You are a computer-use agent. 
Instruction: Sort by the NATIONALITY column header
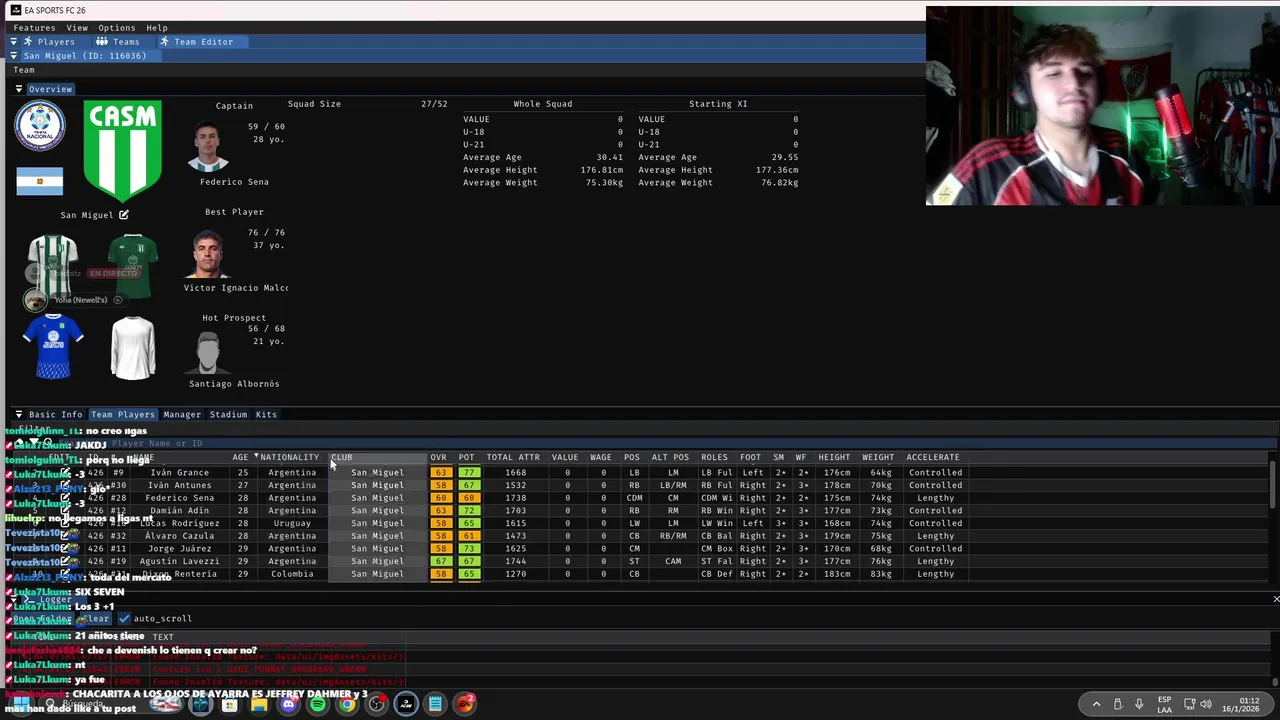click(289, 457)
